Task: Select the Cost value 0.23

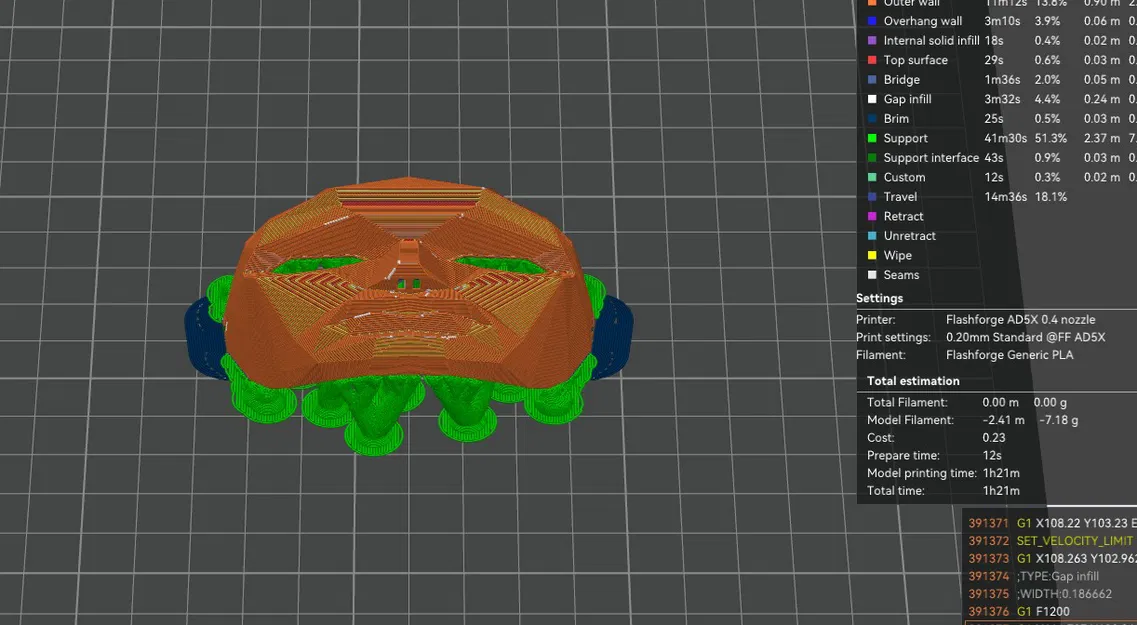Action: [x=993, y=438]
